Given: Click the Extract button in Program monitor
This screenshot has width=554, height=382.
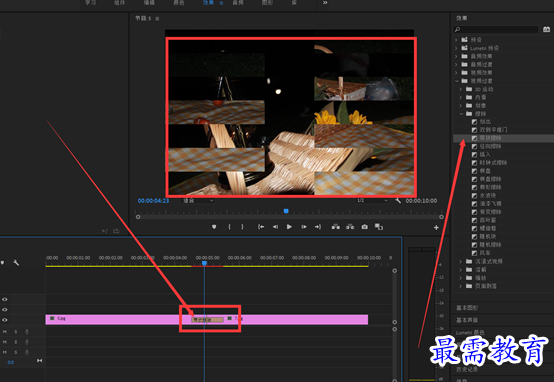Looking at the screenshot, I should tap(350, 227).
